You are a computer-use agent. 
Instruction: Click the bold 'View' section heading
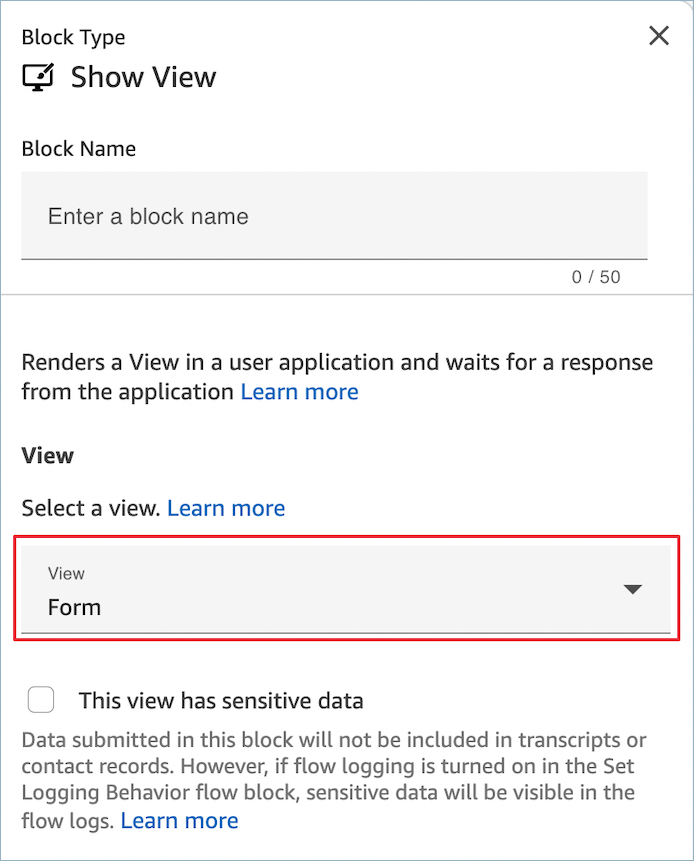click(47, 455)
